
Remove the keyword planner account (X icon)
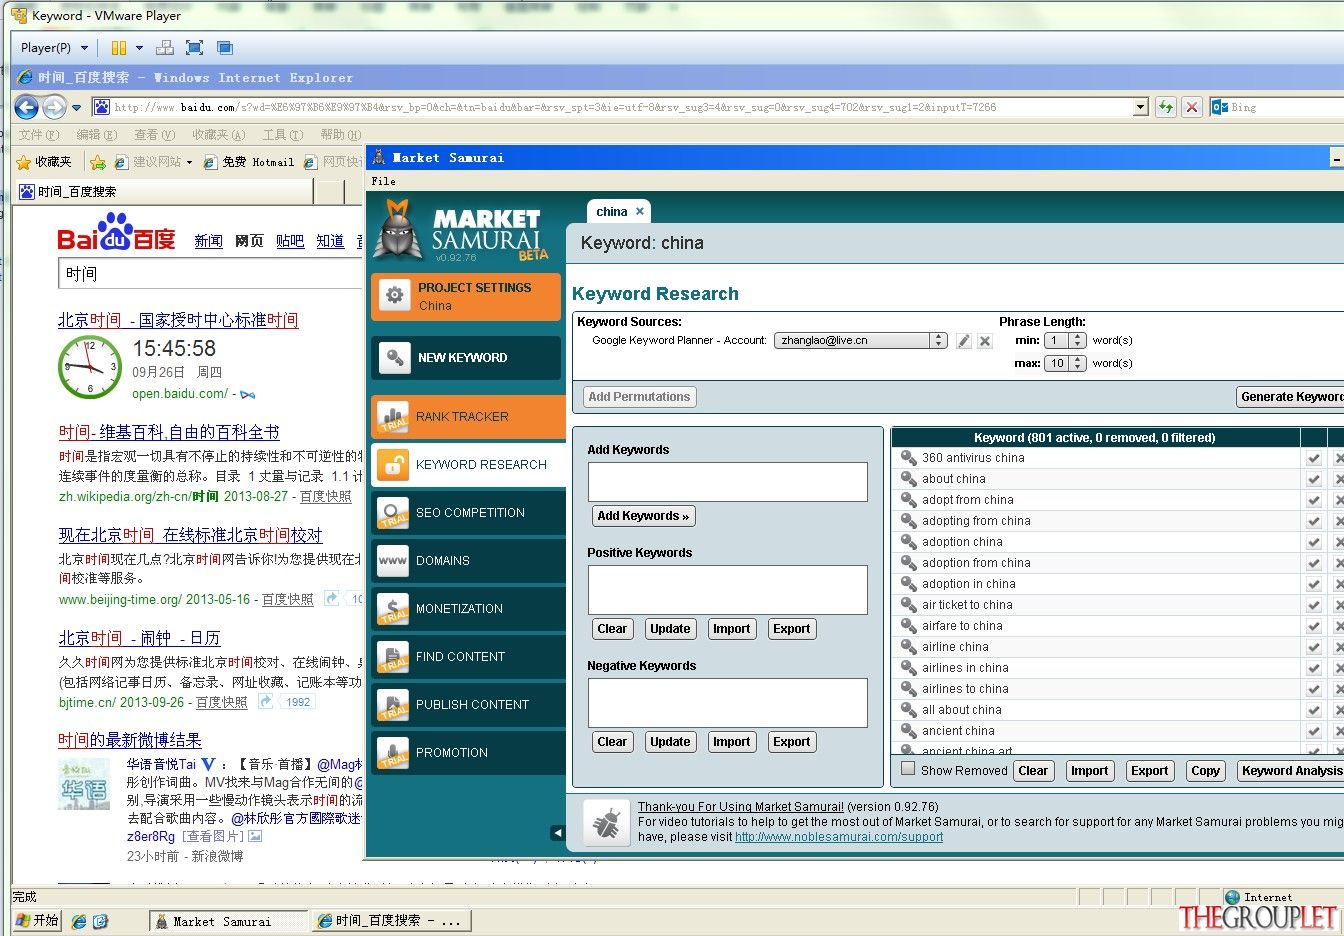click(x=985, y=341)
